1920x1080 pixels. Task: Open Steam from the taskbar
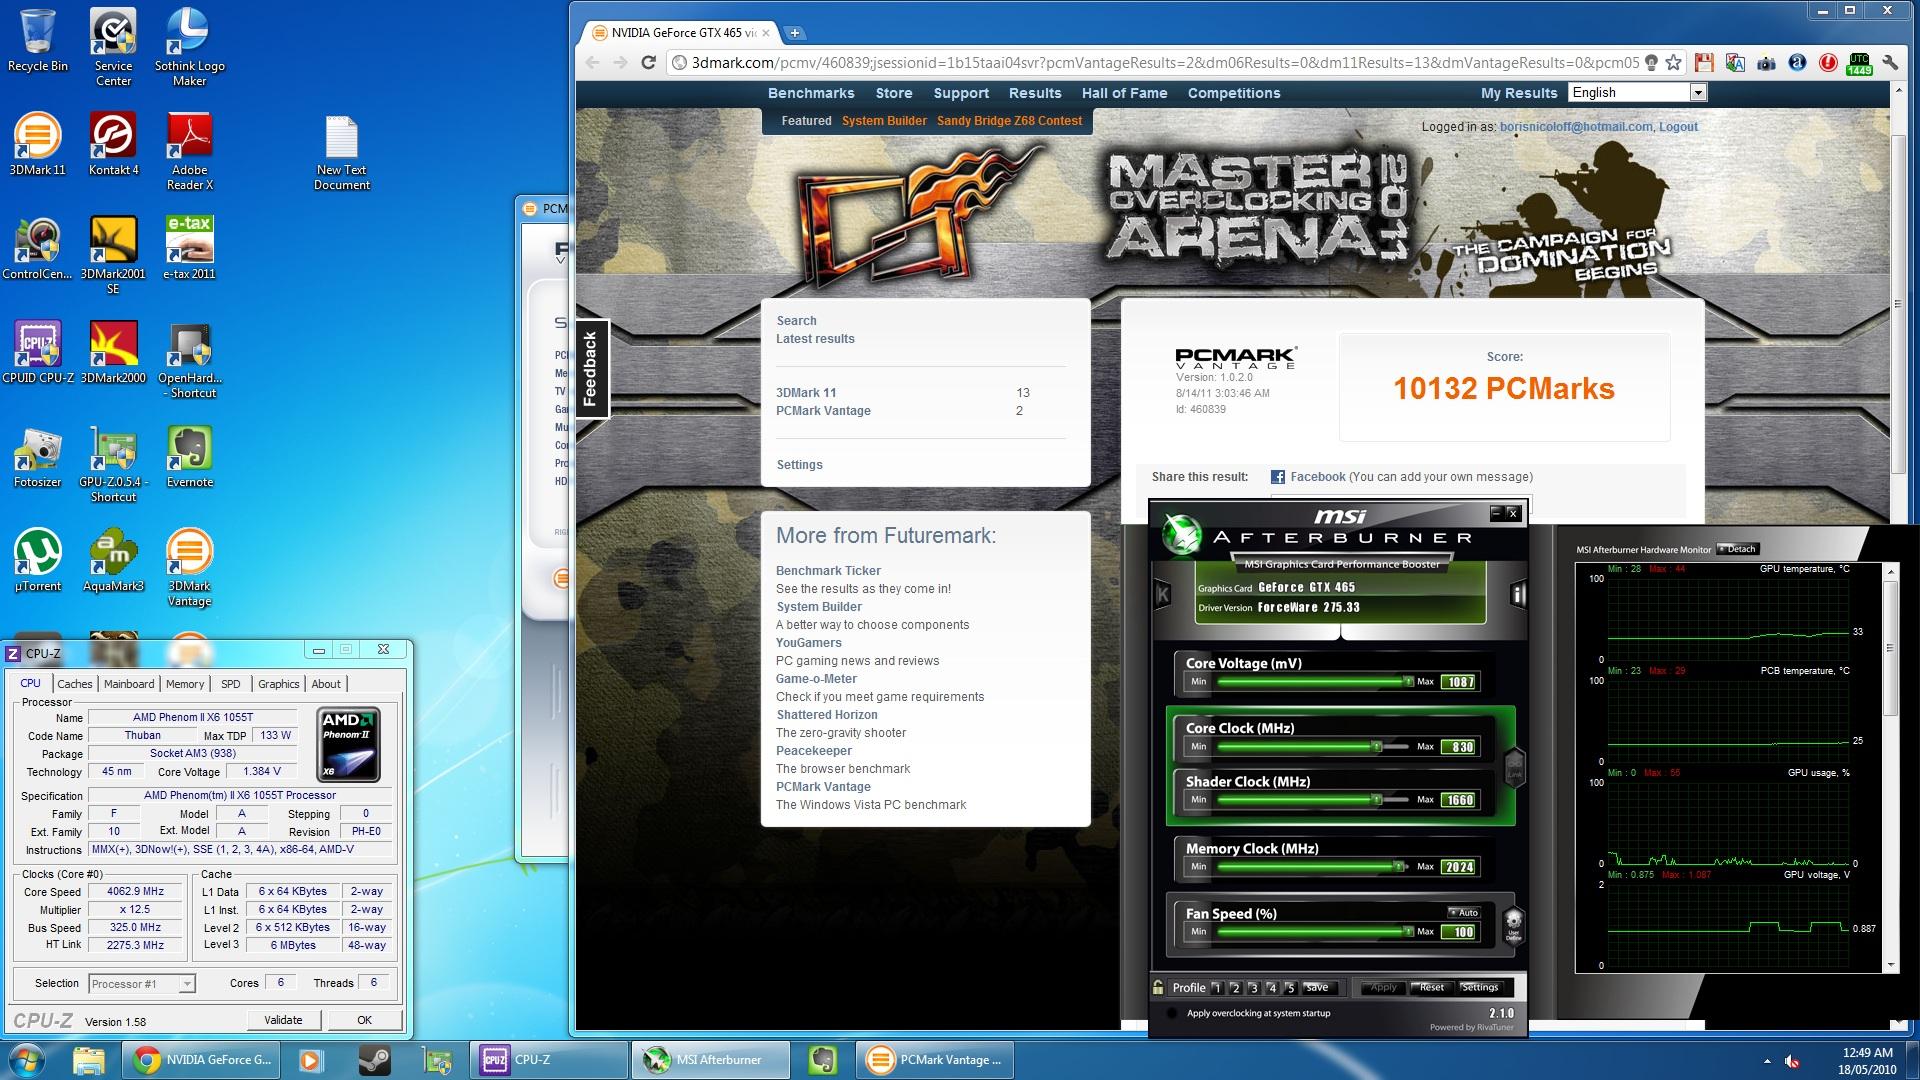pos(374,1060)
